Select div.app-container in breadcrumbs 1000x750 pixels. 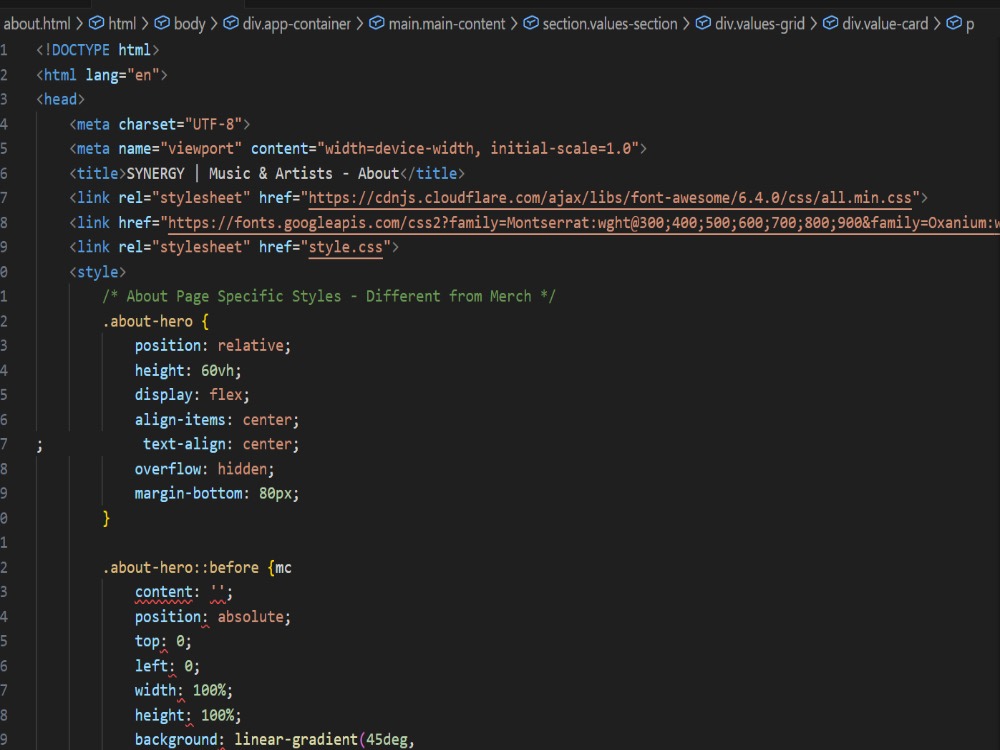click(297, 24)
